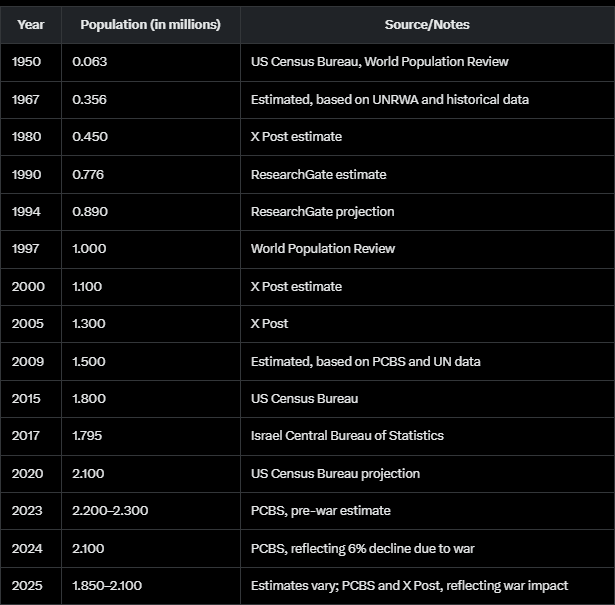
Task: Click 'US Census Bureau' in the 2015 row
Action: click(304, 399)
